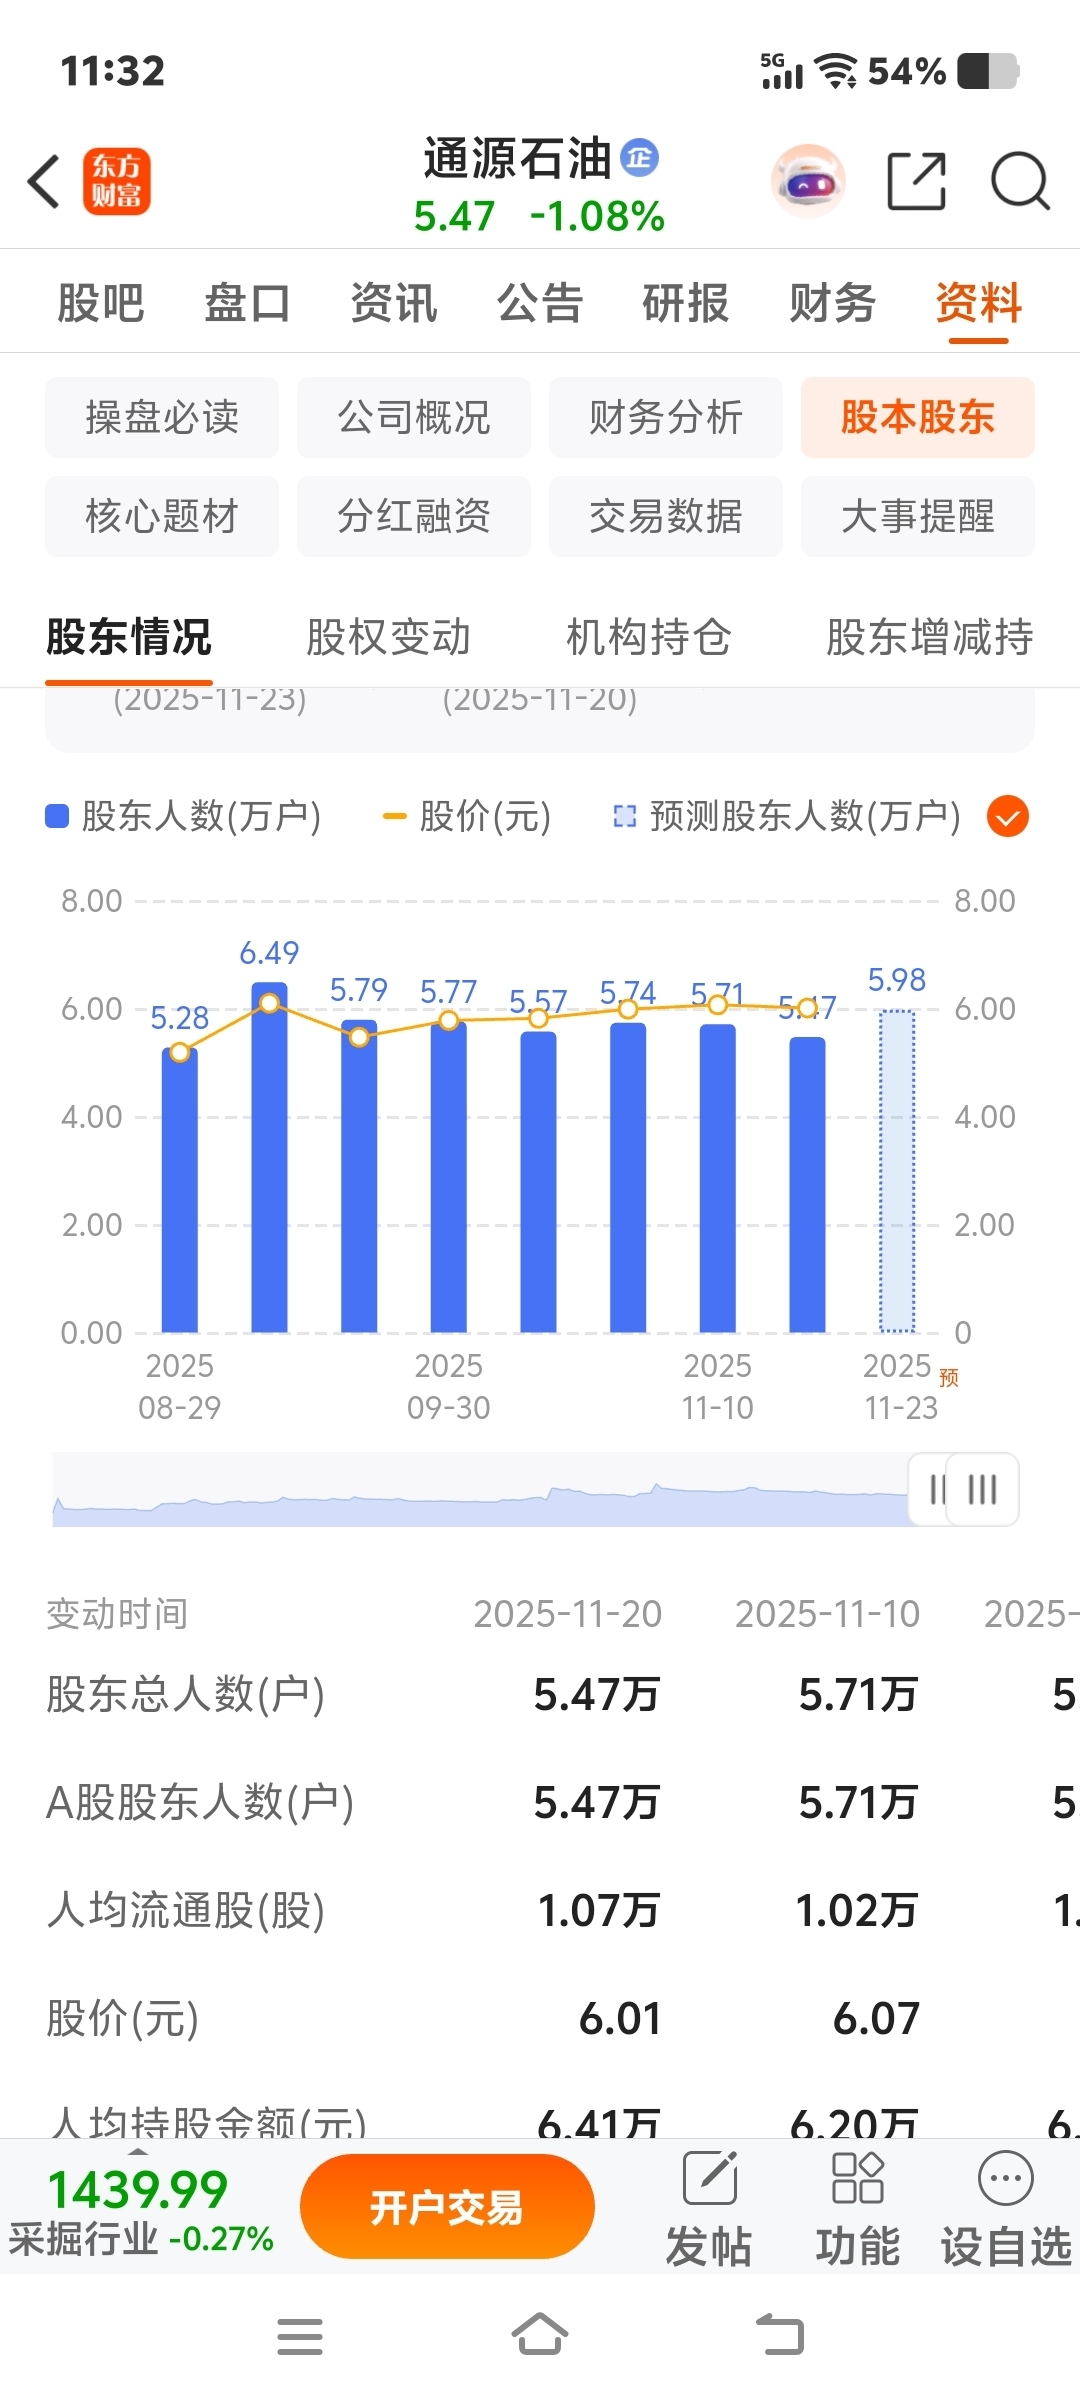This screenshot has width=1080, height=2400.
Task: Toggle the 预测股东人数 orange checkmark
Action: [x=1008, y=817]
